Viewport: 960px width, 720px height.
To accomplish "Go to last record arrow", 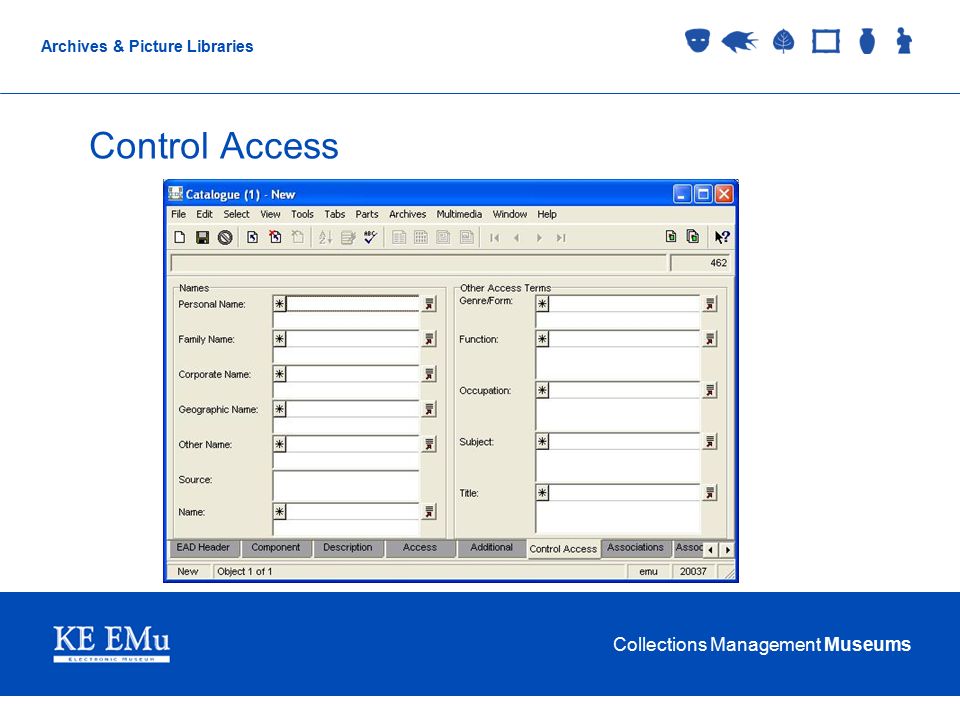I will coord(561,238).
